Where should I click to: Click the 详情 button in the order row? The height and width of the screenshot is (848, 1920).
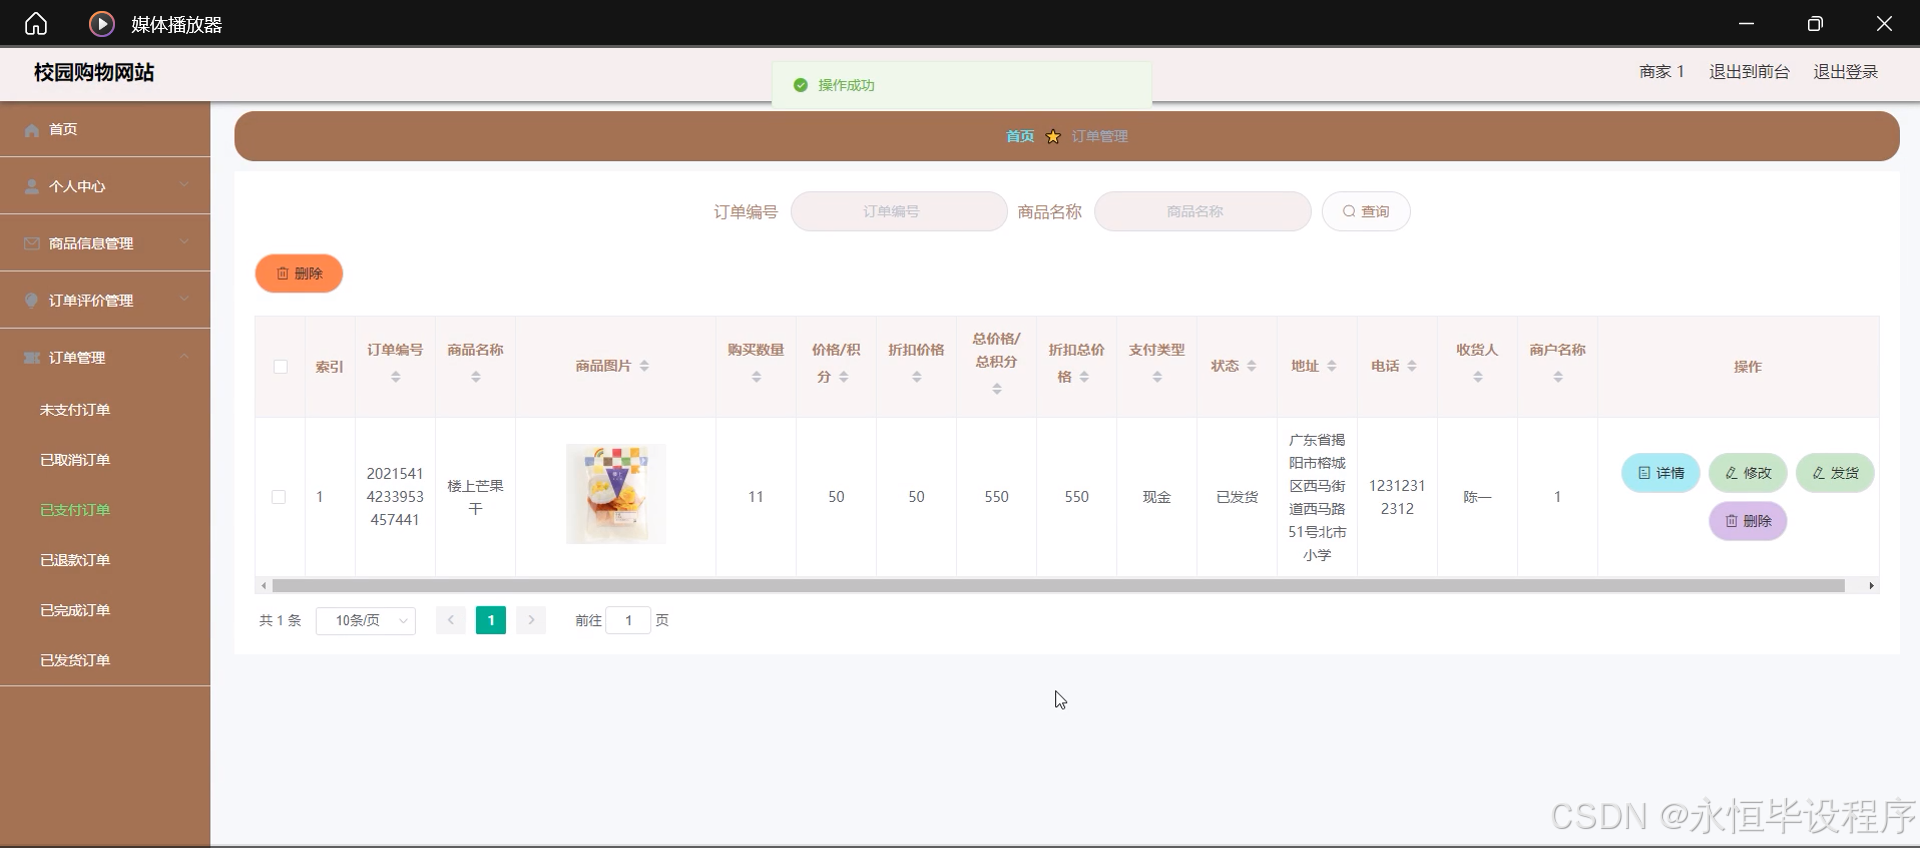[1661, 473]
